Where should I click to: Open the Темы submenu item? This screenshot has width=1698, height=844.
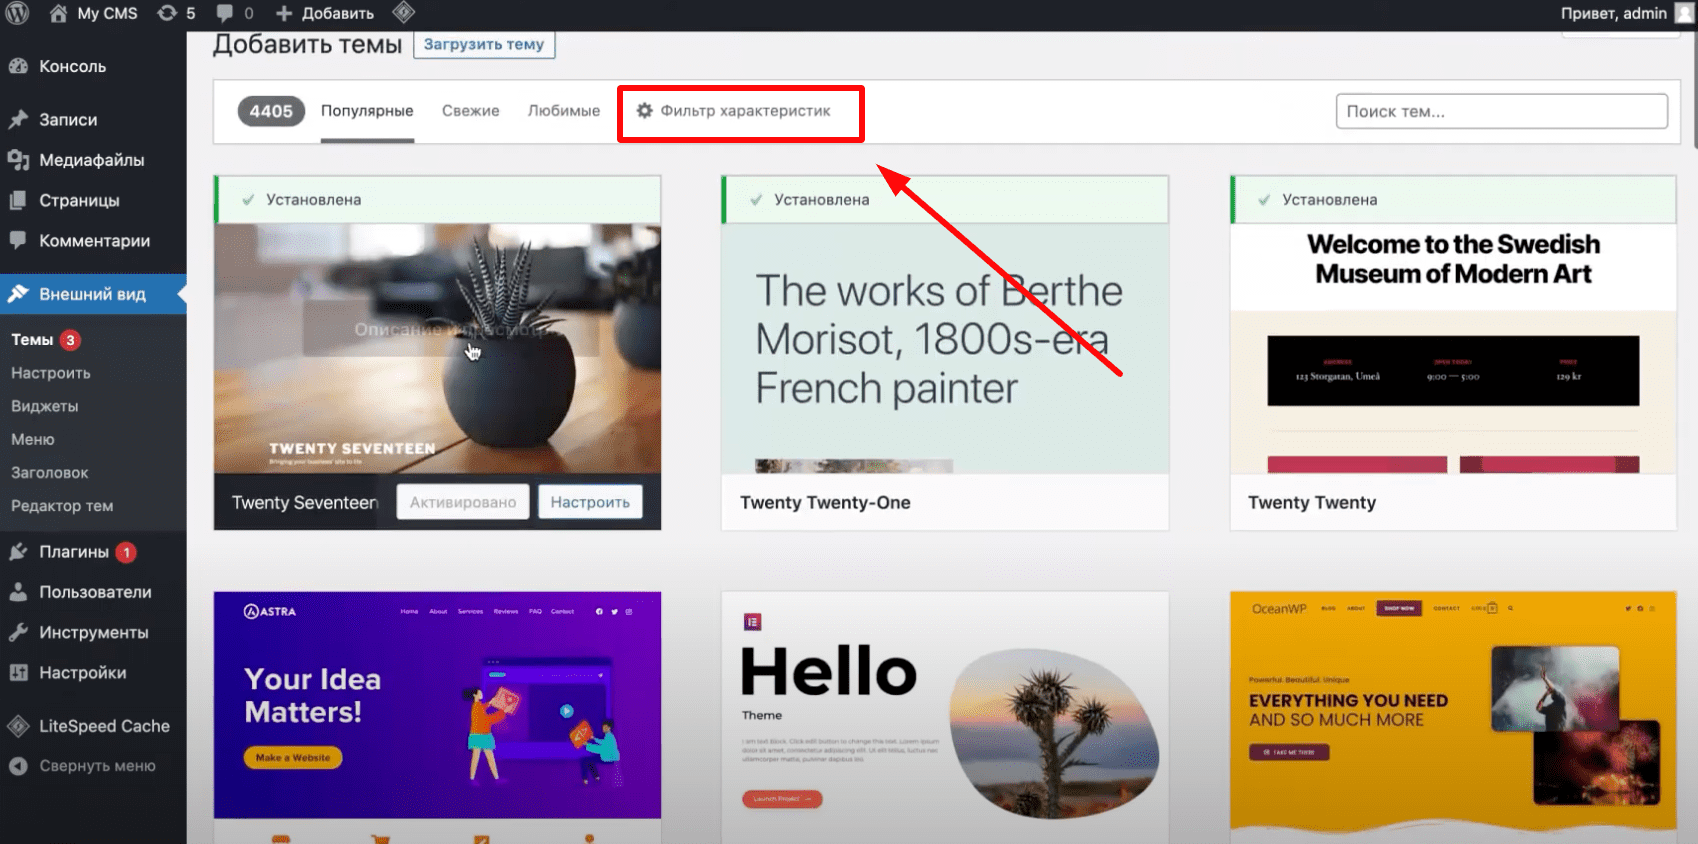point(32,340)
